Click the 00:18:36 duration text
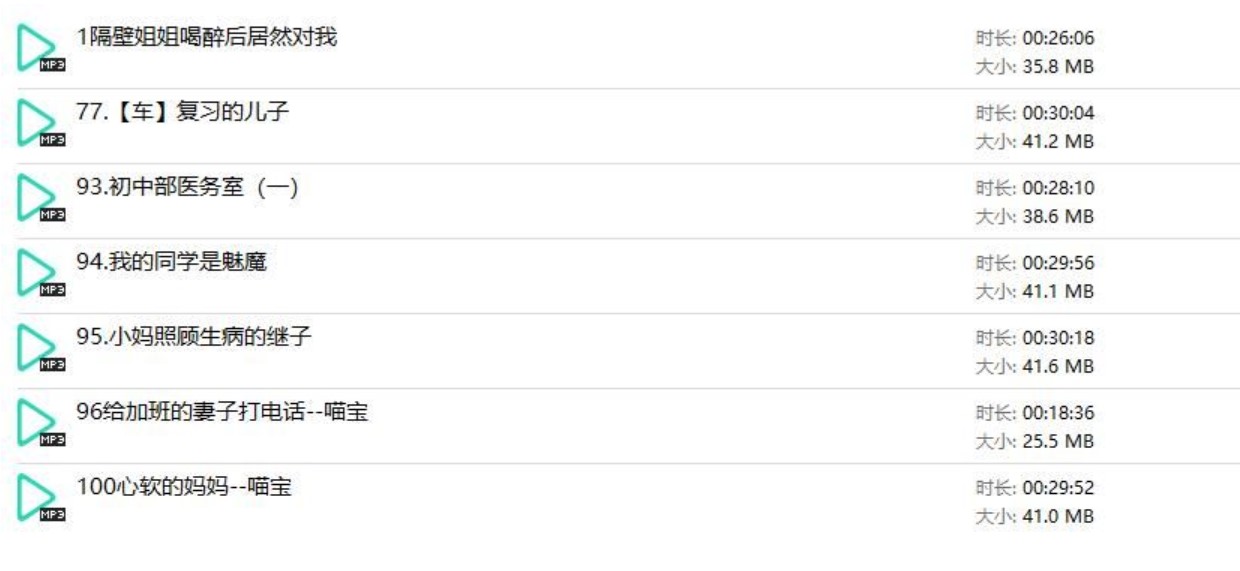The width and height of the screenshot is (1240, 571). tap(1035, 414)
